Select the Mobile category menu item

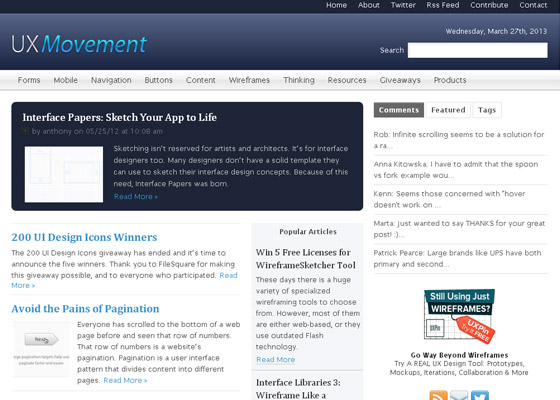[65, 80]
